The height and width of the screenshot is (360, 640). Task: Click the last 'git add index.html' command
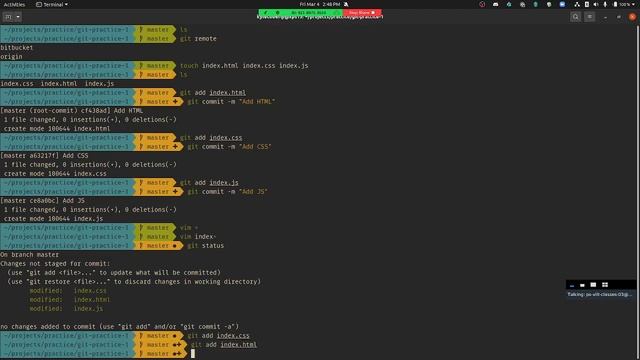tap(224, 344)
